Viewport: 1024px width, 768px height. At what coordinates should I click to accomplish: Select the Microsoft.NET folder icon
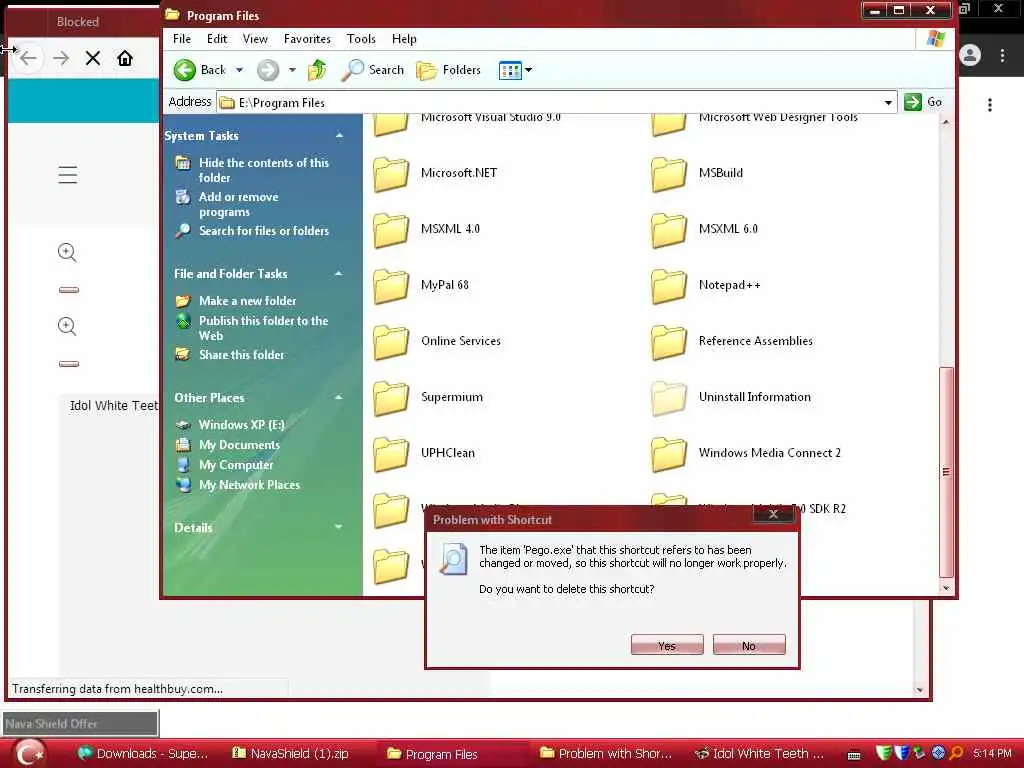(391, 174)
